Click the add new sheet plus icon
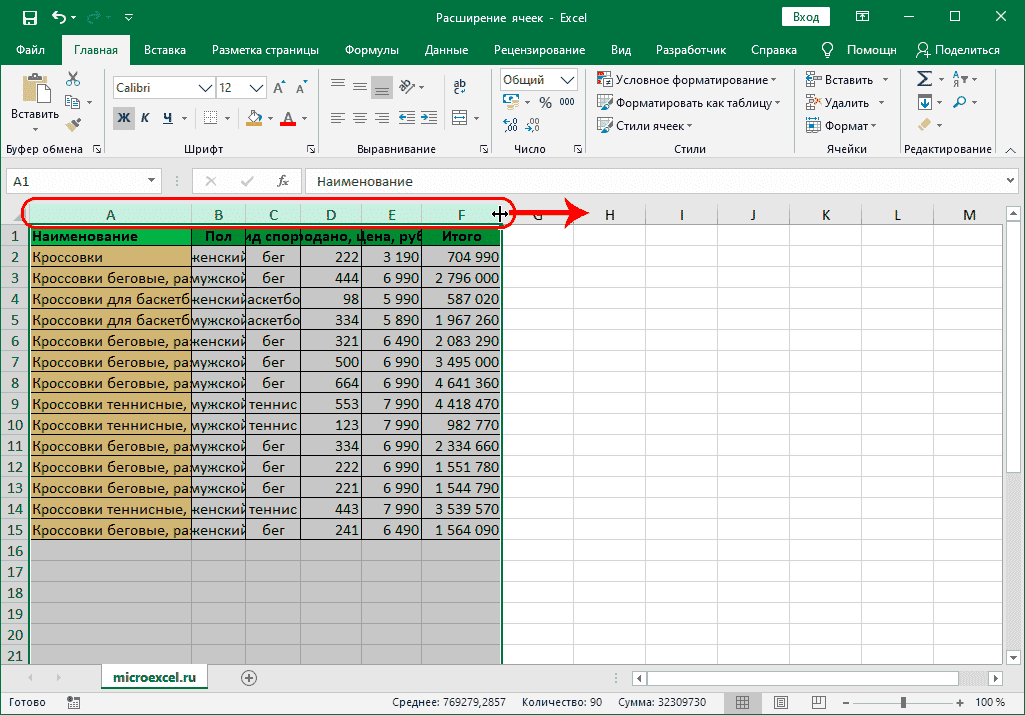Screen dimensions: 1025x715 [x=249, y=678]
